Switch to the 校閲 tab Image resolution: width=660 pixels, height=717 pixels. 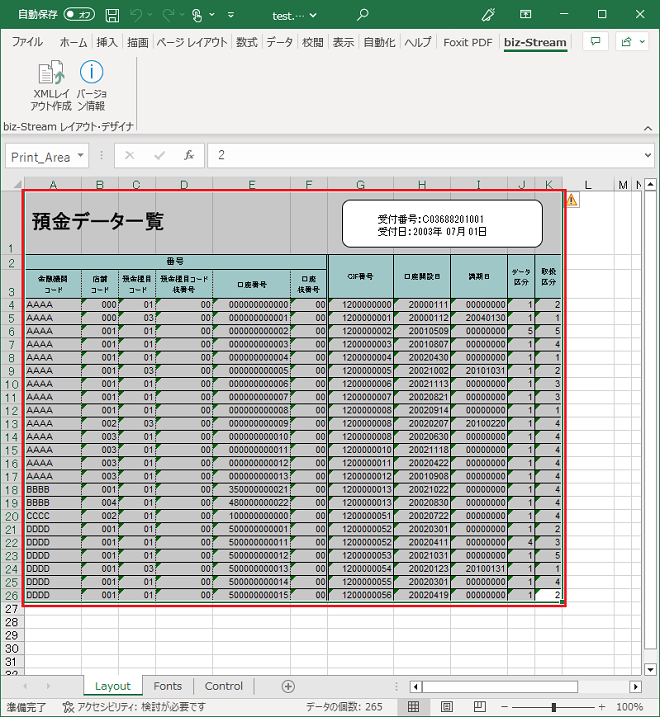[313, 42]
